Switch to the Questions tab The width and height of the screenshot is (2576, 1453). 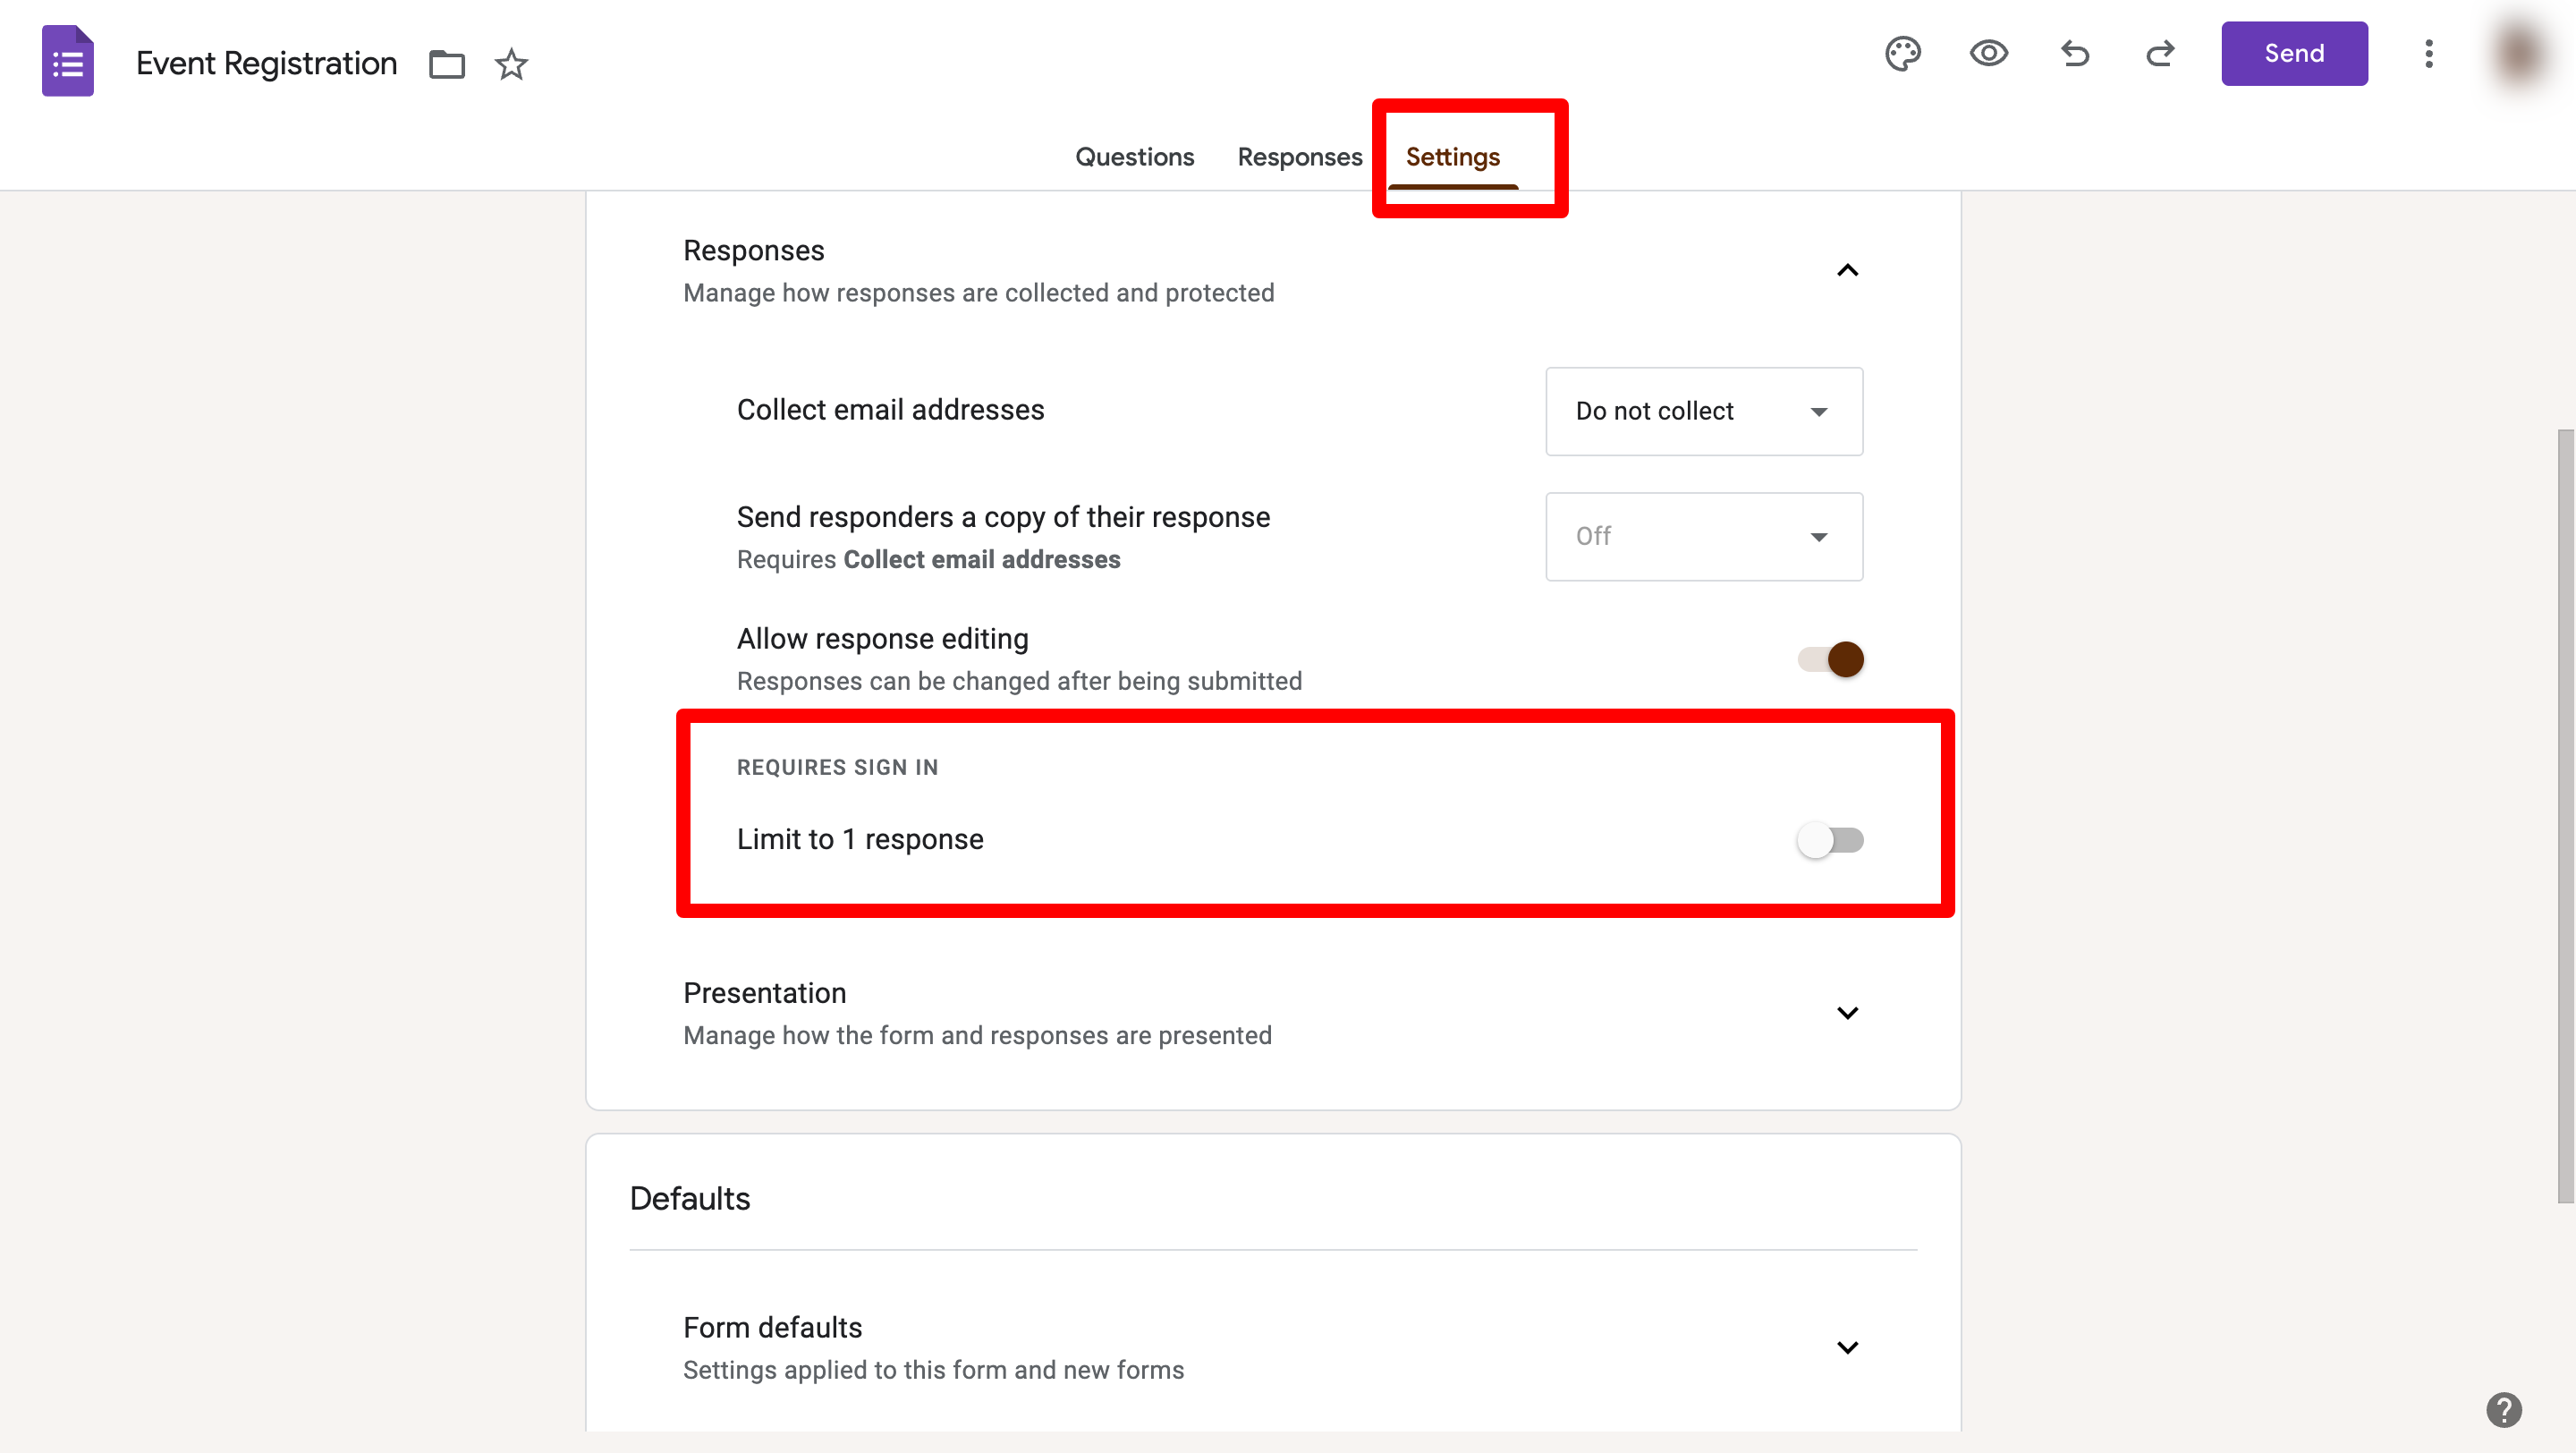click(1134, 157)
